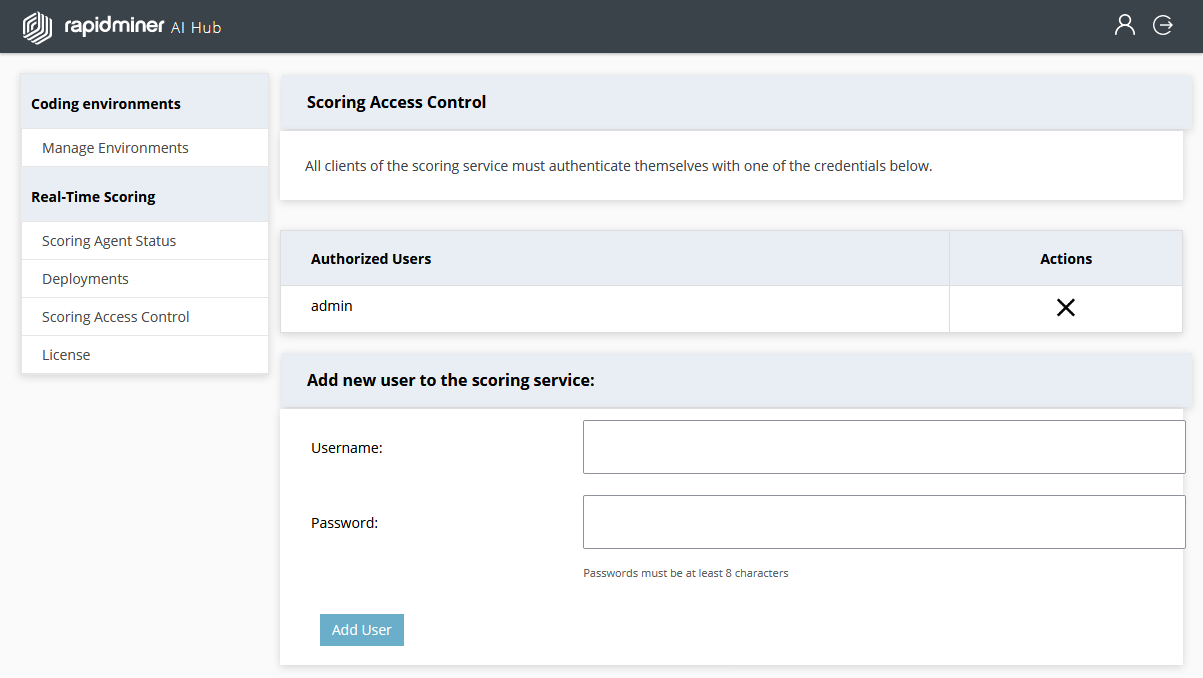Click the Password input field
Viewport: 1203px width, 678px height.
pos(883,521)
